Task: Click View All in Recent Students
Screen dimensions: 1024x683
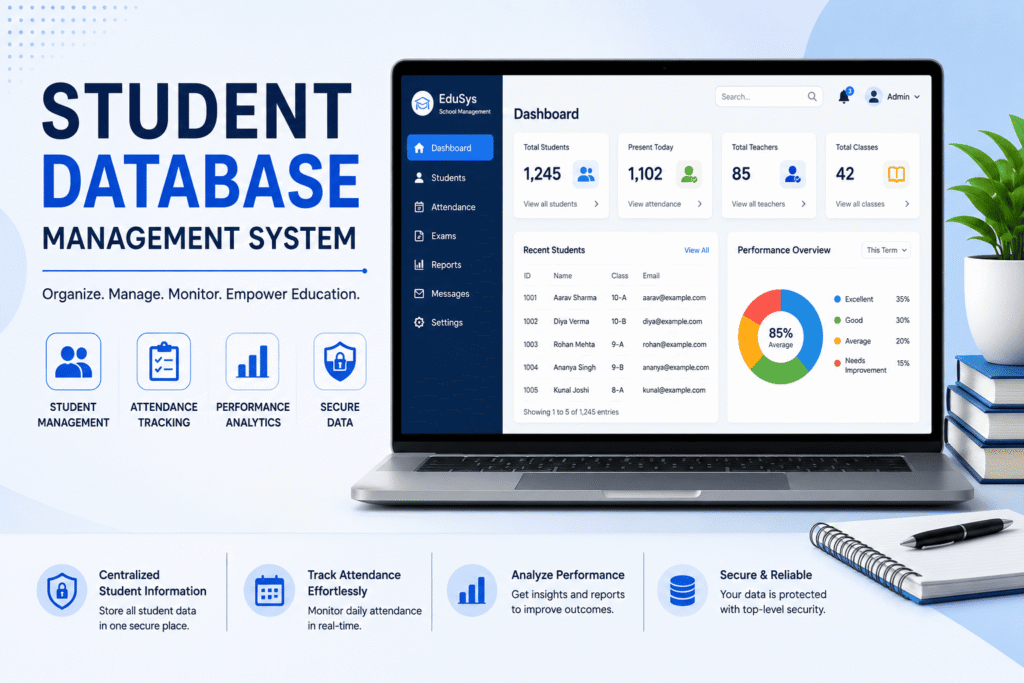Action: pyautogui.click(x=696, y=250)
